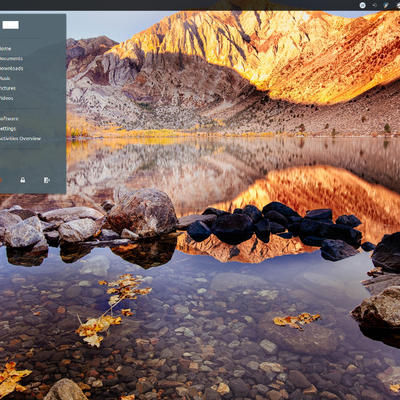Open the Downloads folder entry
Image resolution: width=400 pixels, height=400 pixels.
(x=12, y=69)
